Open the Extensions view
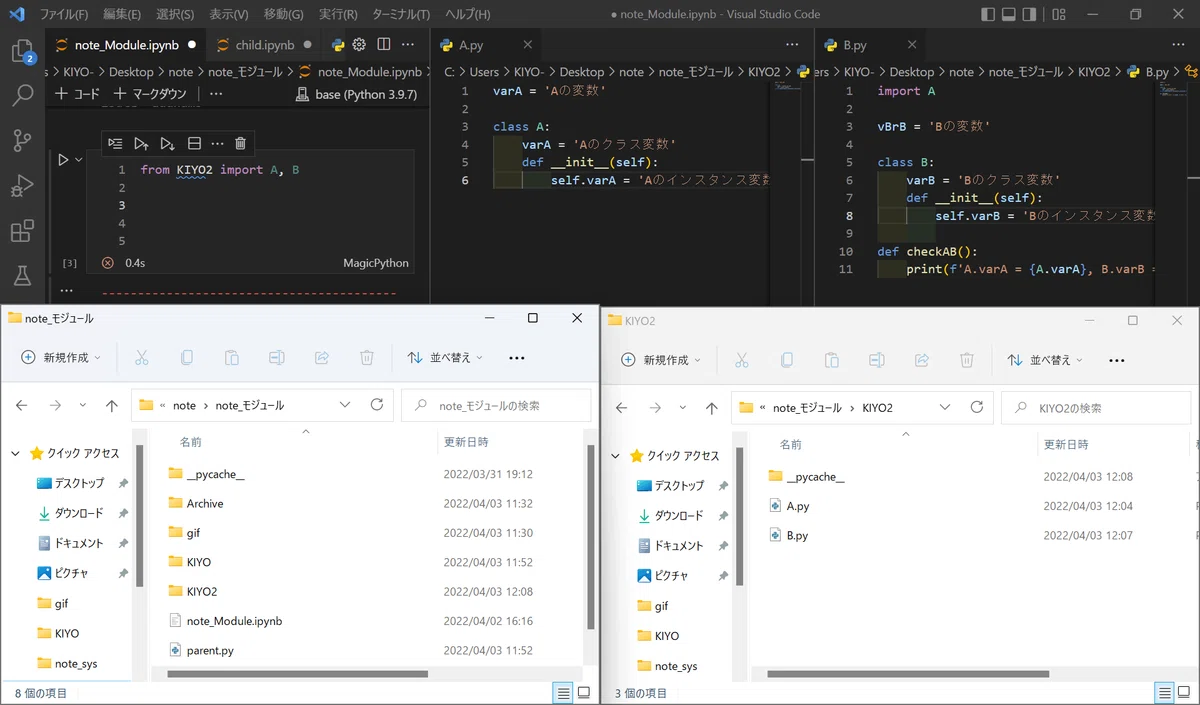Screen dimensions: 1200x705 [22, 232]
